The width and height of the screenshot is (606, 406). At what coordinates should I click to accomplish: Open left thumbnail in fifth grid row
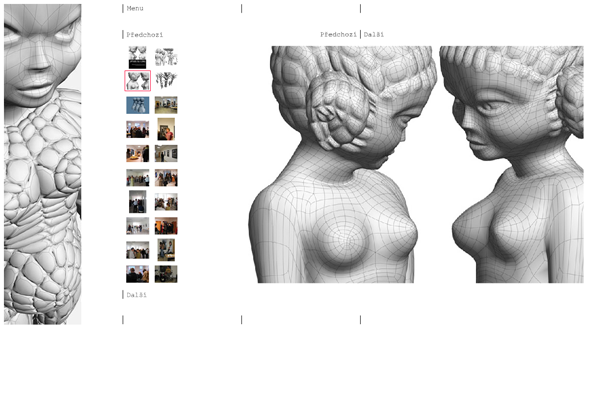[137, 153]
